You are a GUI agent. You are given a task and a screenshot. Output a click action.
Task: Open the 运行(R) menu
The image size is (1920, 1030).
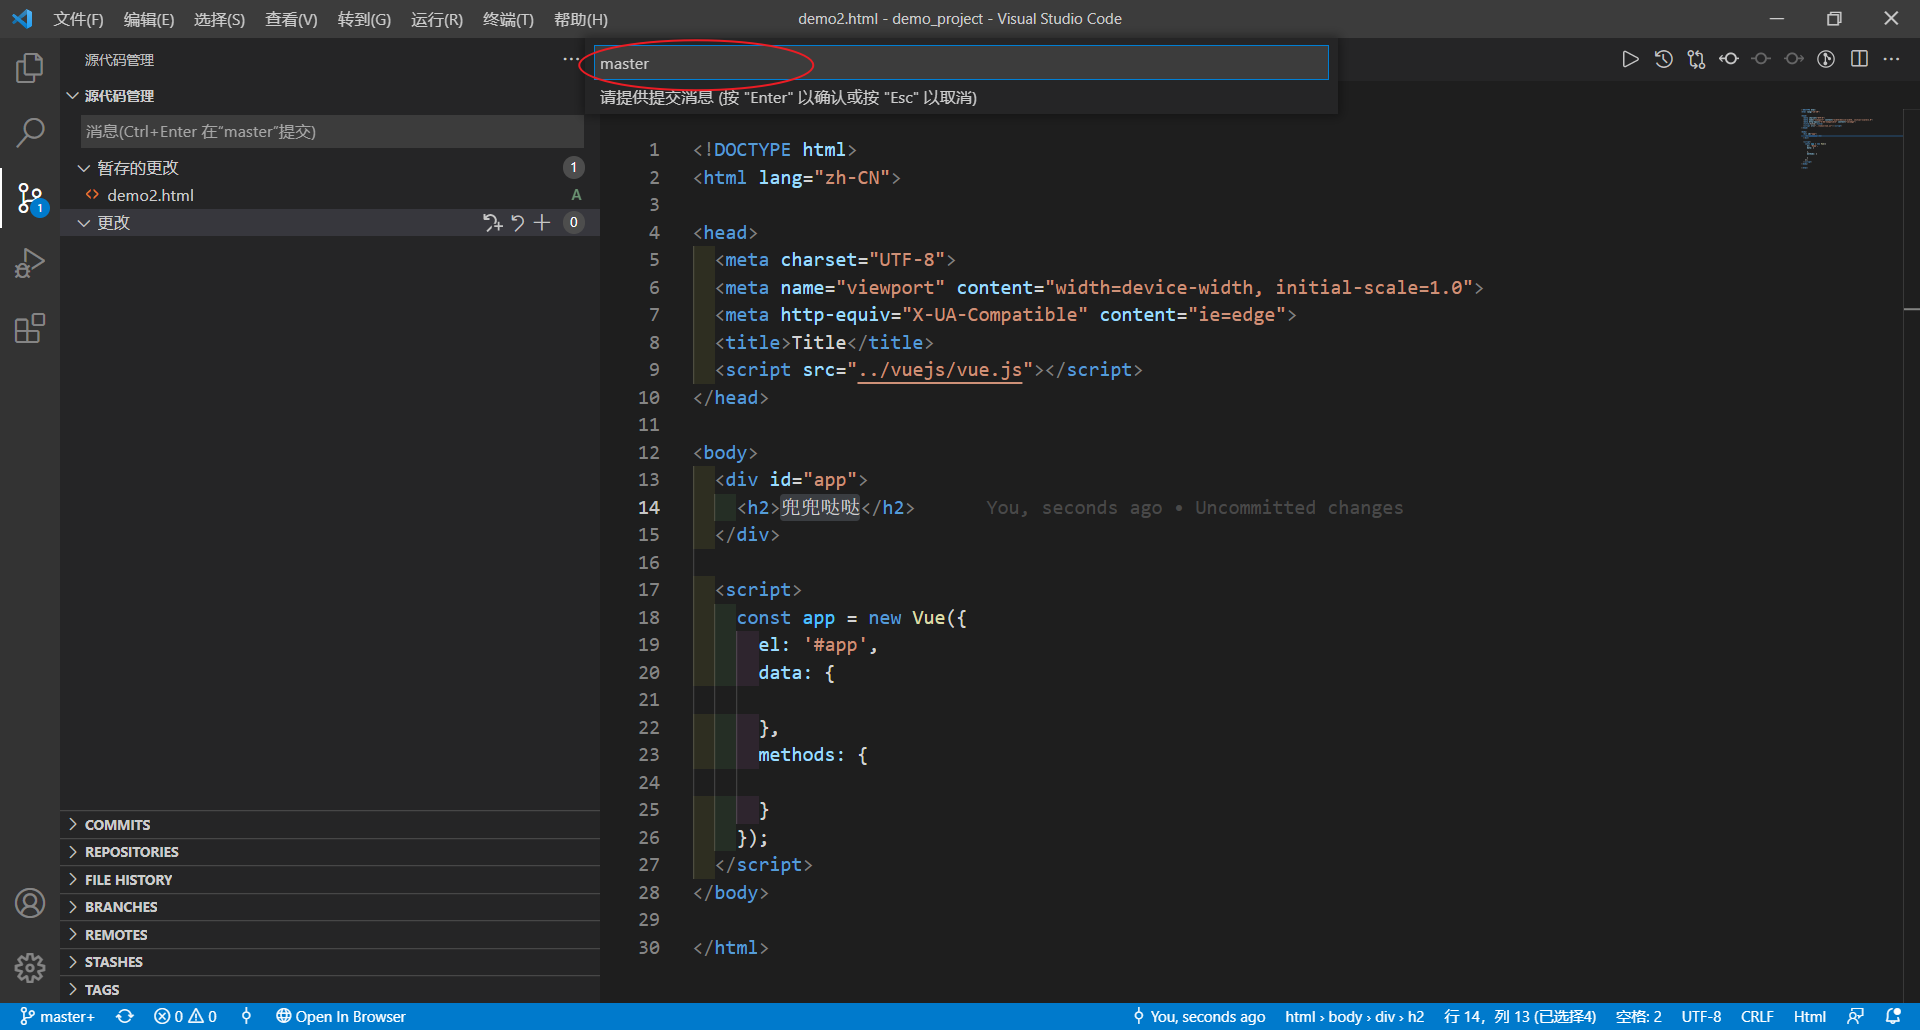437,19
